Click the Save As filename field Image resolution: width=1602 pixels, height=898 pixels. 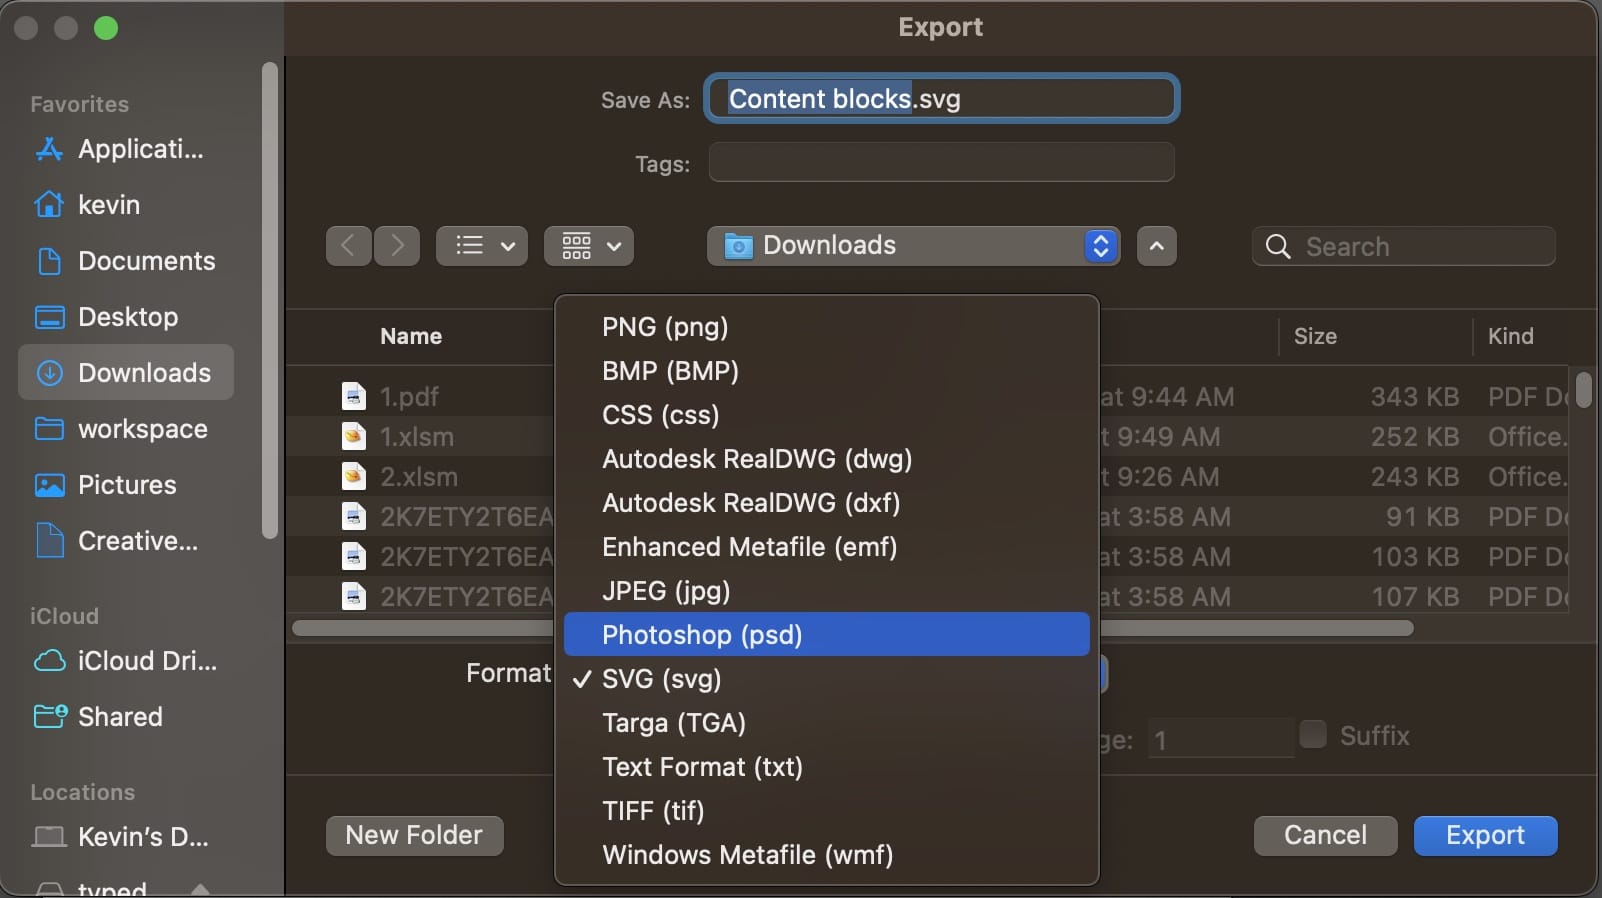point(942,99)
